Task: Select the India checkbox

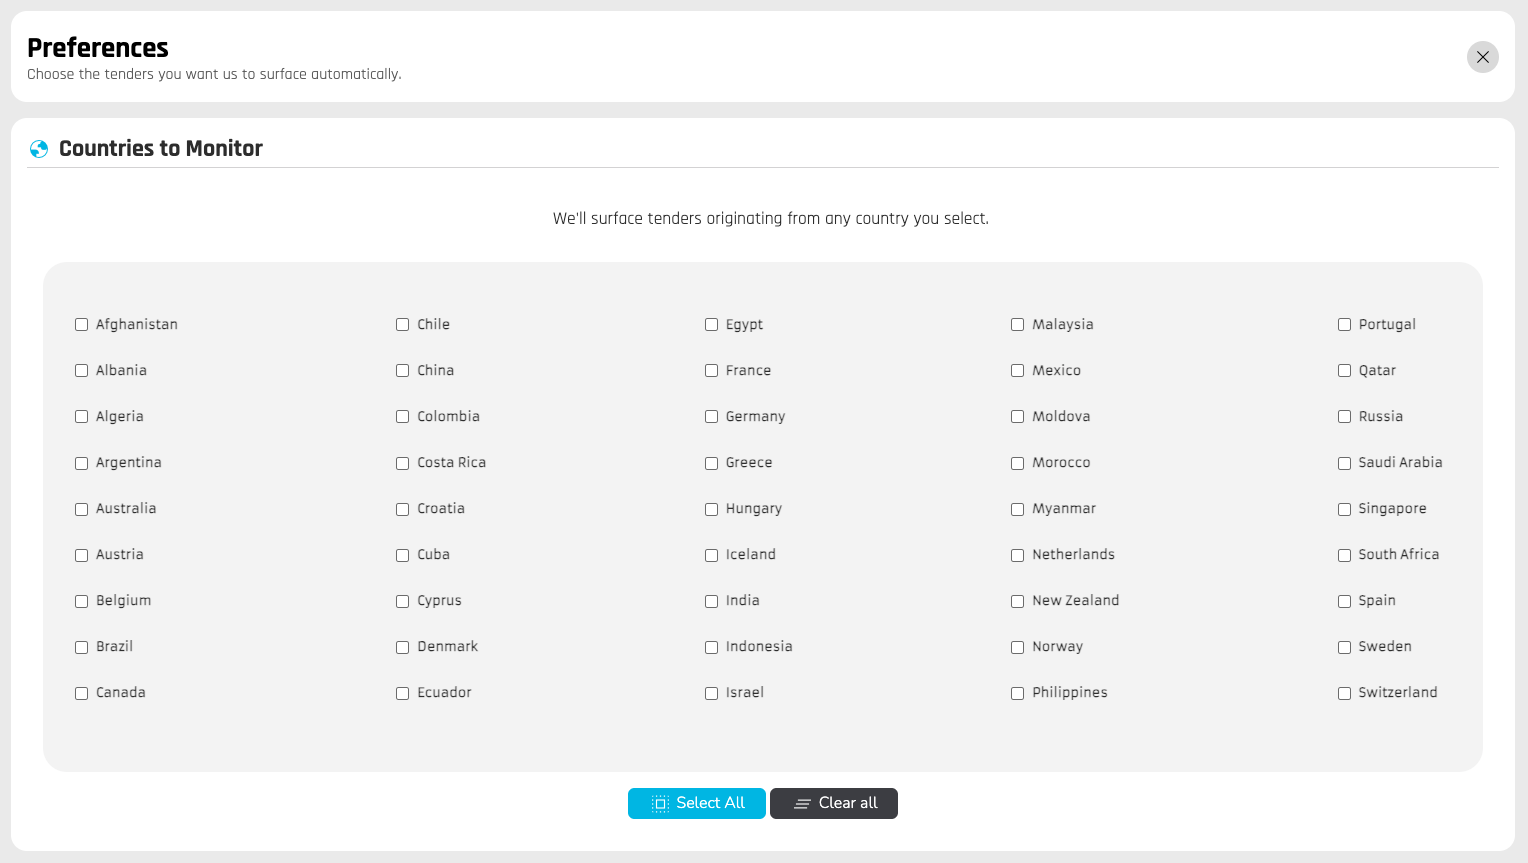Action: (712, 601)
